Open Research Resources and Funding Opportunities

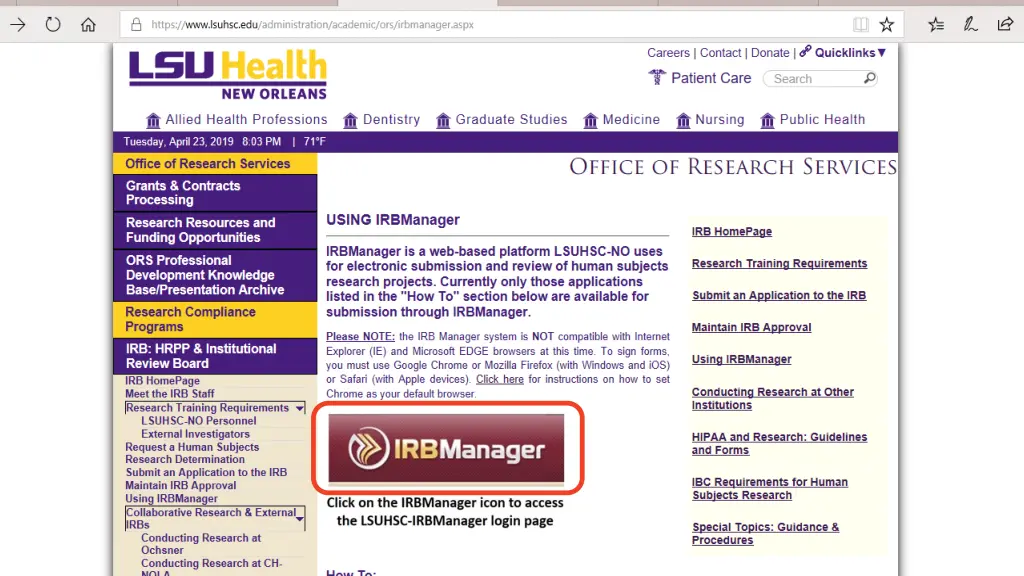click(215, 230)
